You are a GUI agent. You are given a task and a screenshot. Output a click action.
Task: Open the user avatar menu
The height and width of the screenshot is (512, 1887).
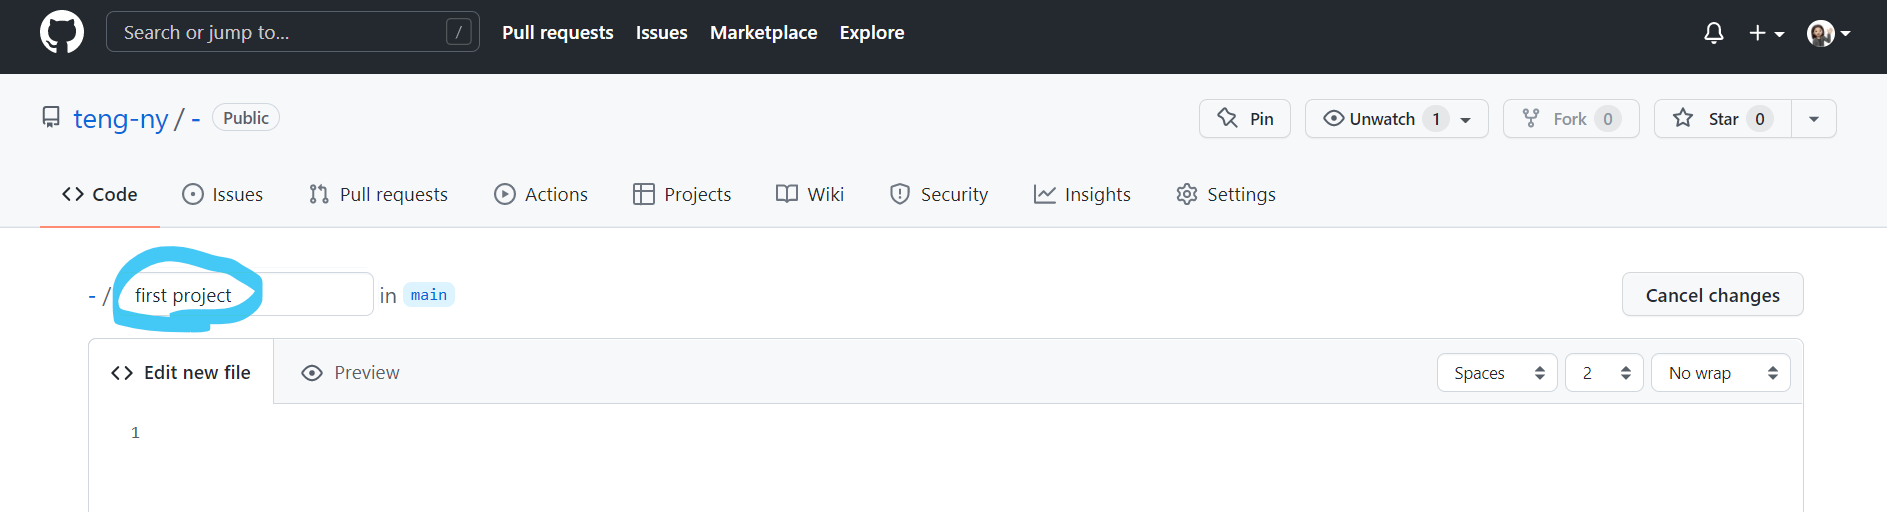click(1828, 33)
